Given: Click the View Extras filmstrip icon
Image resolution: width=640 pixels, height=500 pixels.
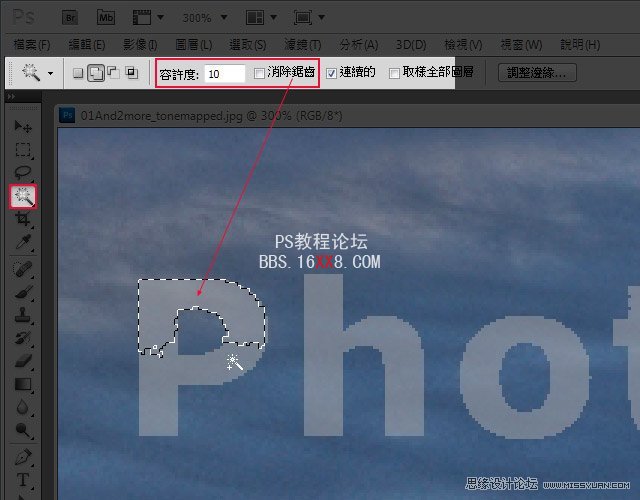Looking at the screenshot, I should (x=142, y=18).
